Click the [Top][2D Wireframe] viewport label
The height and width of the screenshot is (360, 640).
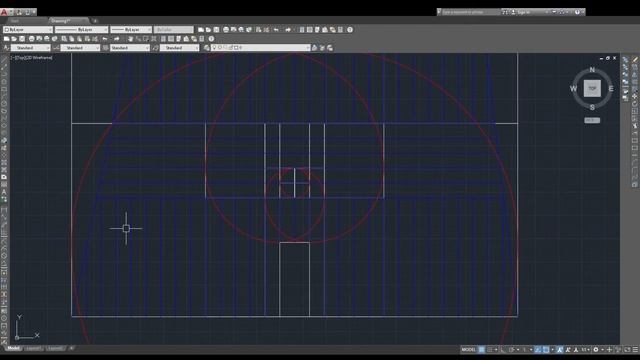(x=32, y=58)
